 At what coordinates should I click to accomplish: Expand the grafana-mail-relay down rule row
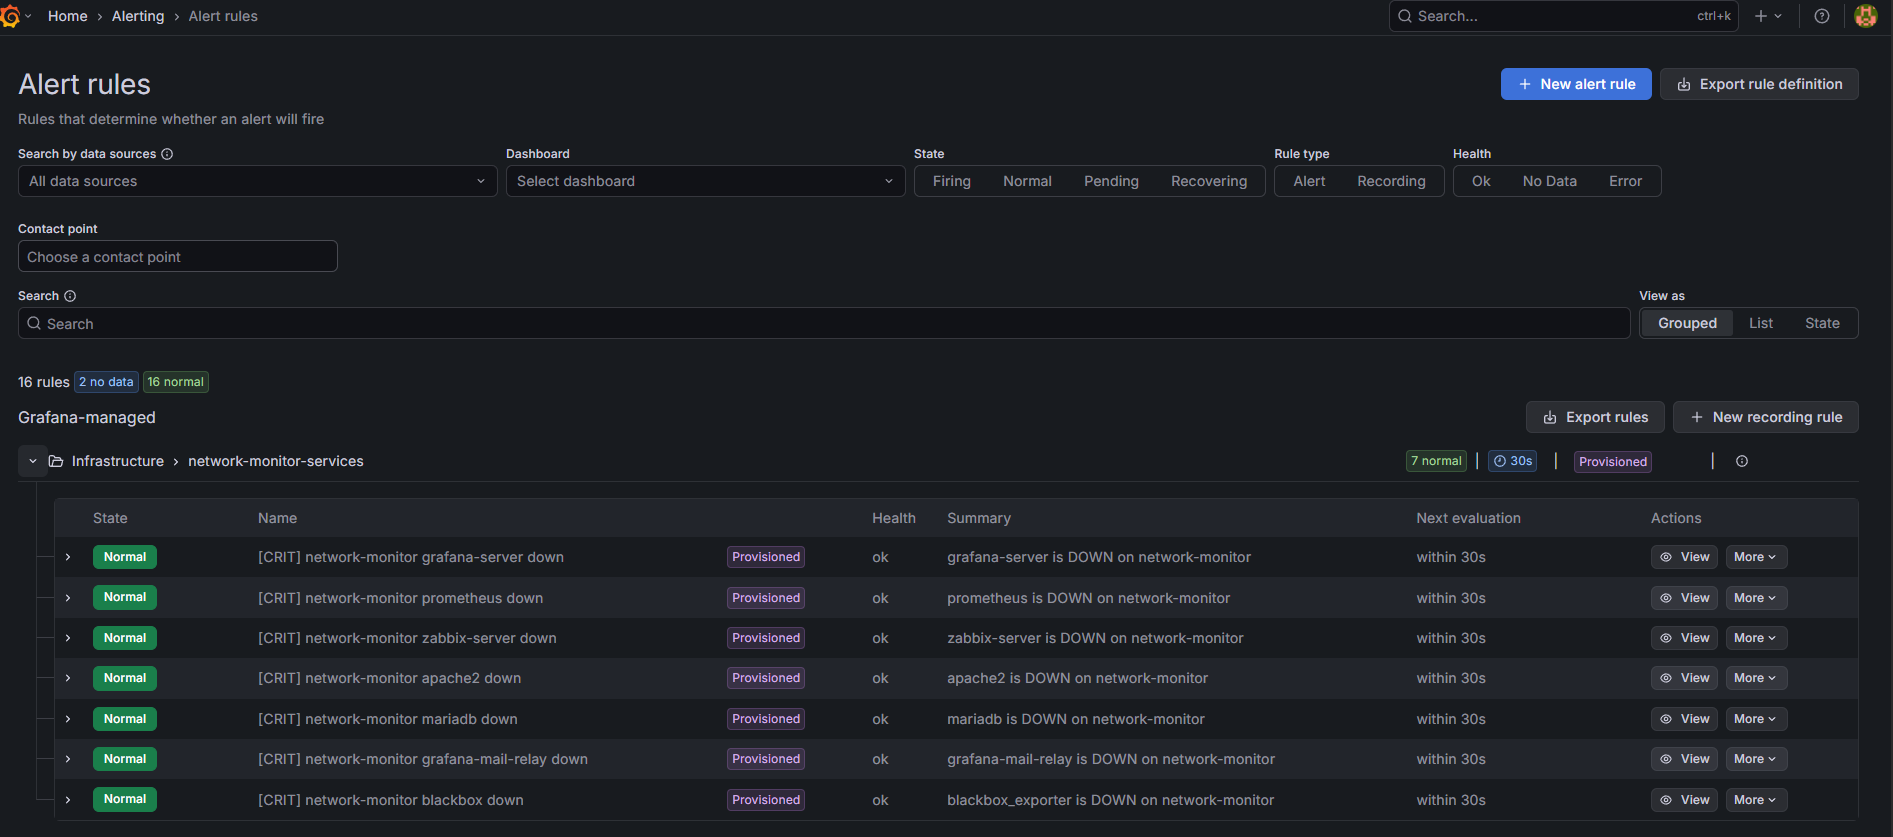point(68,759)
